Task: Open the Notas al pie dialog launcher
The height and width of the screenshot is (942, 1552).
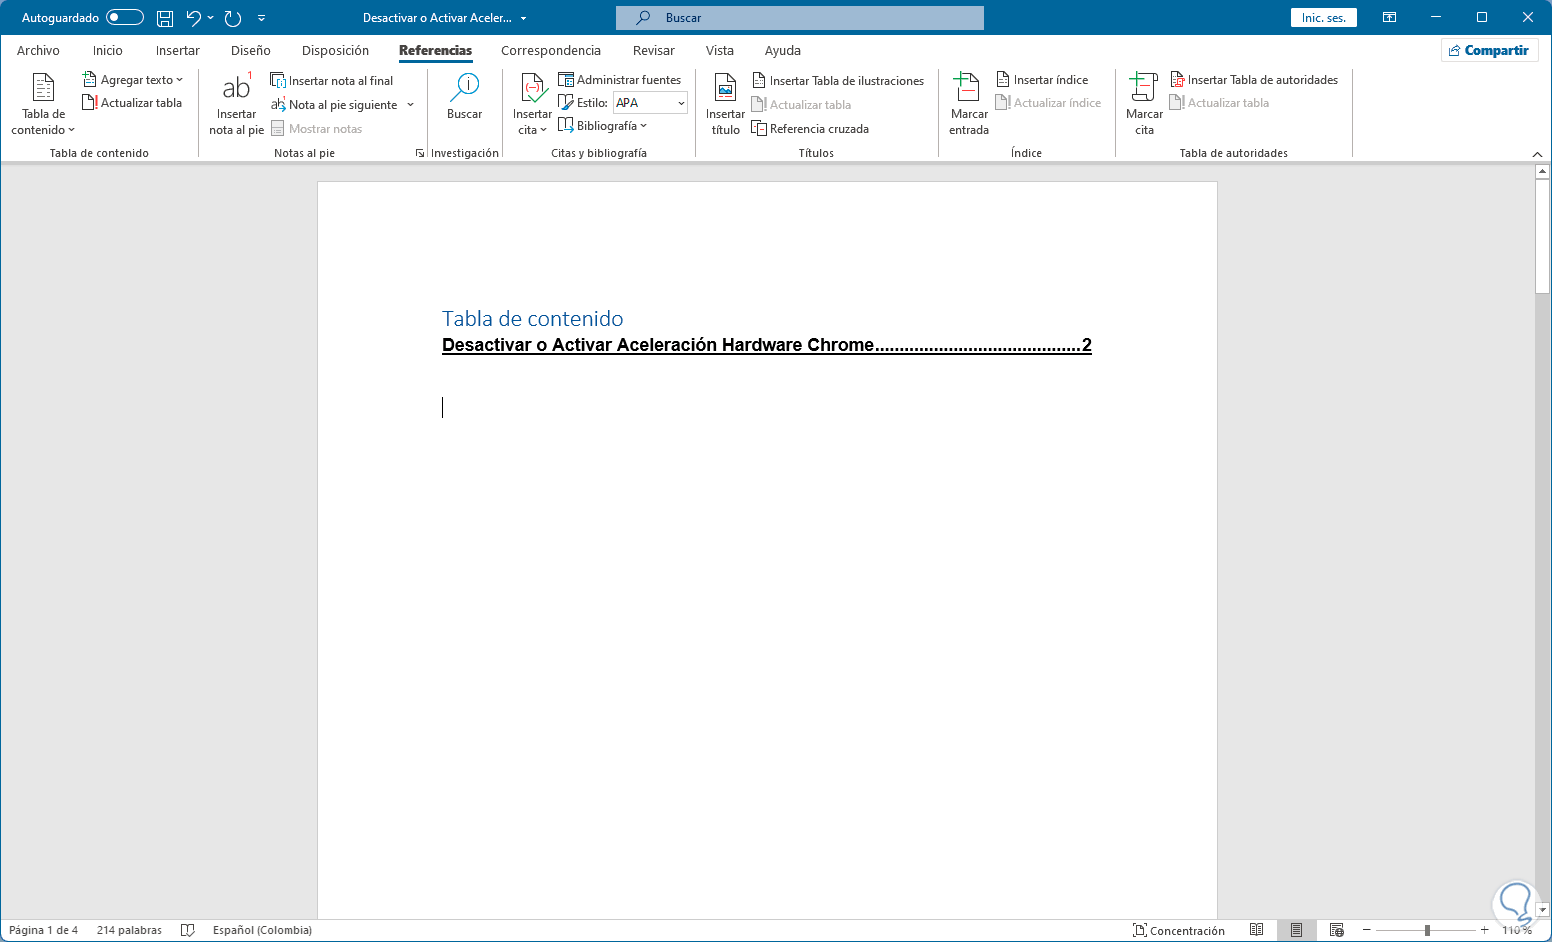Action: (x=420, y=153)
